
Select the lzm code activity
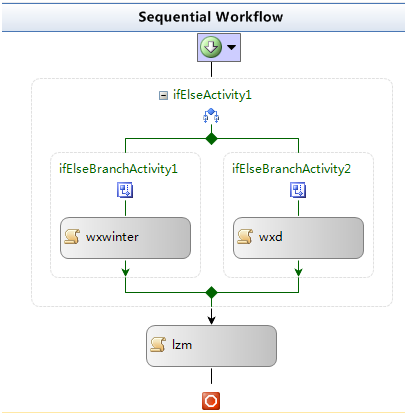[211, 346]
